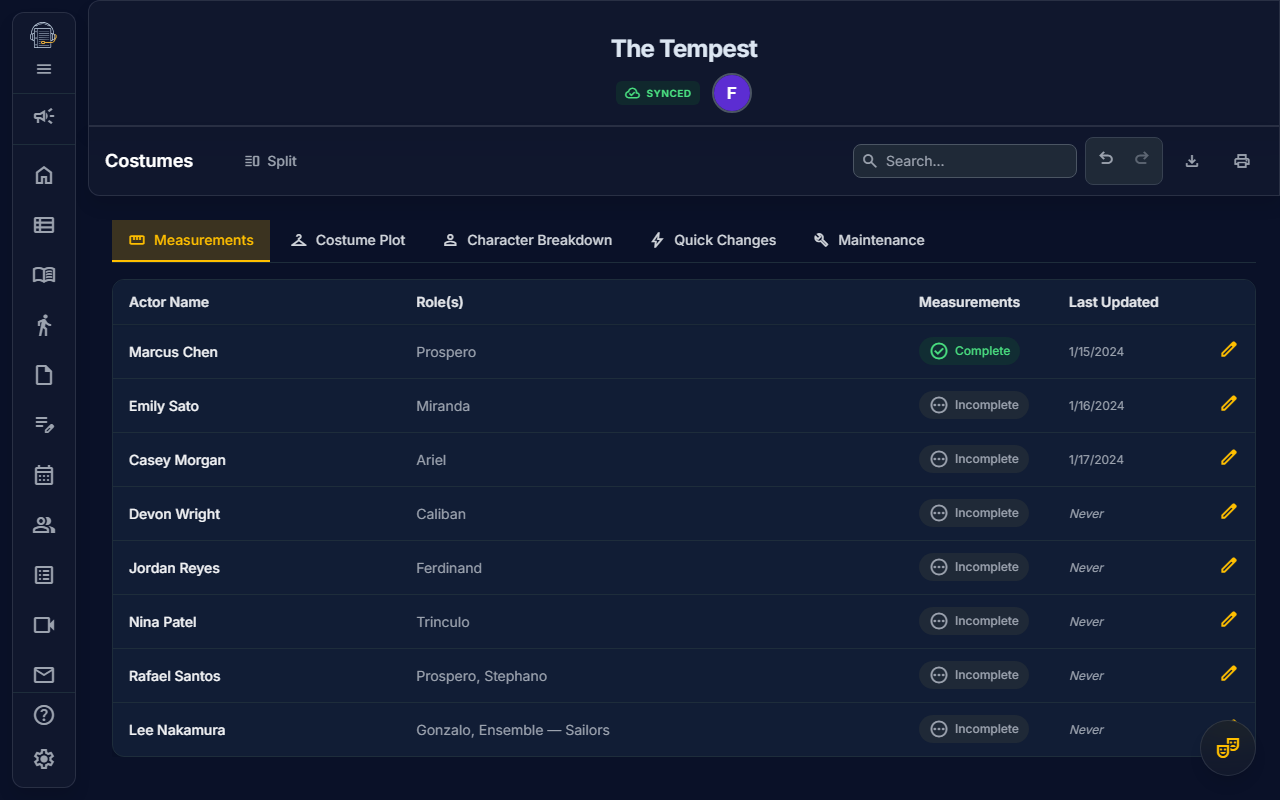Go to home via sidebar icon
Viewport: 1280px width, 800px height.
[44, 176]
